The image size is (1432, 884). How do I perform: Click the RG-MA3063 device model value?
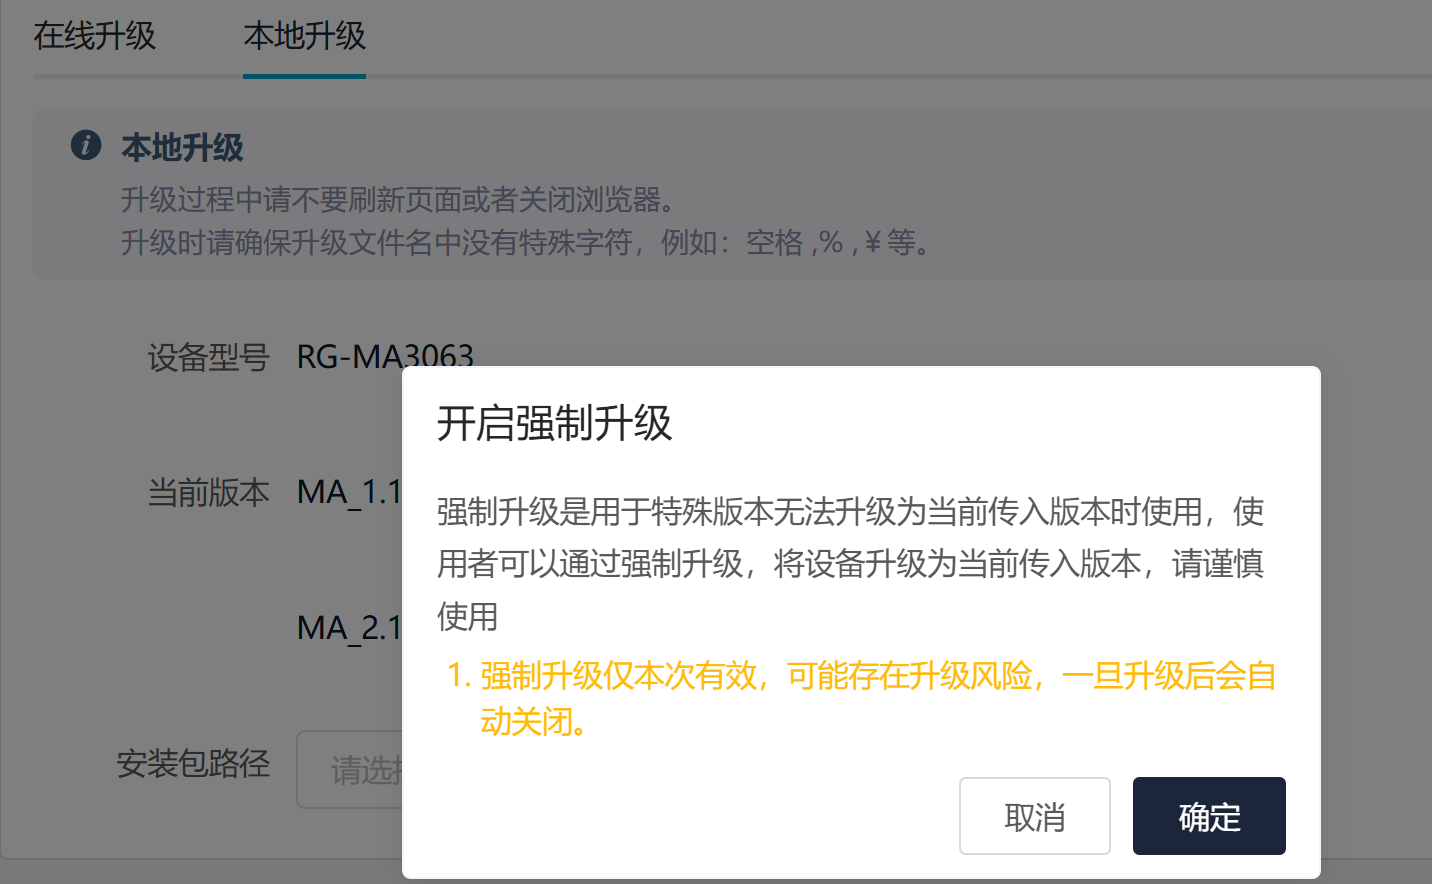(x=385, y=356)
